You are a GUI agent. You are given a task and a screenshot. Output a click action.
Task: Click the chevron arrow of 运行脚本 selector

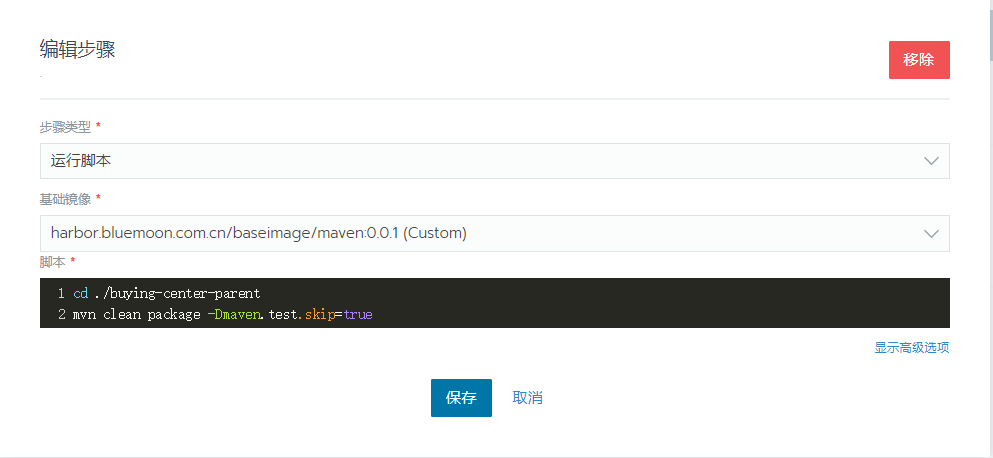(x=931, y=161)
